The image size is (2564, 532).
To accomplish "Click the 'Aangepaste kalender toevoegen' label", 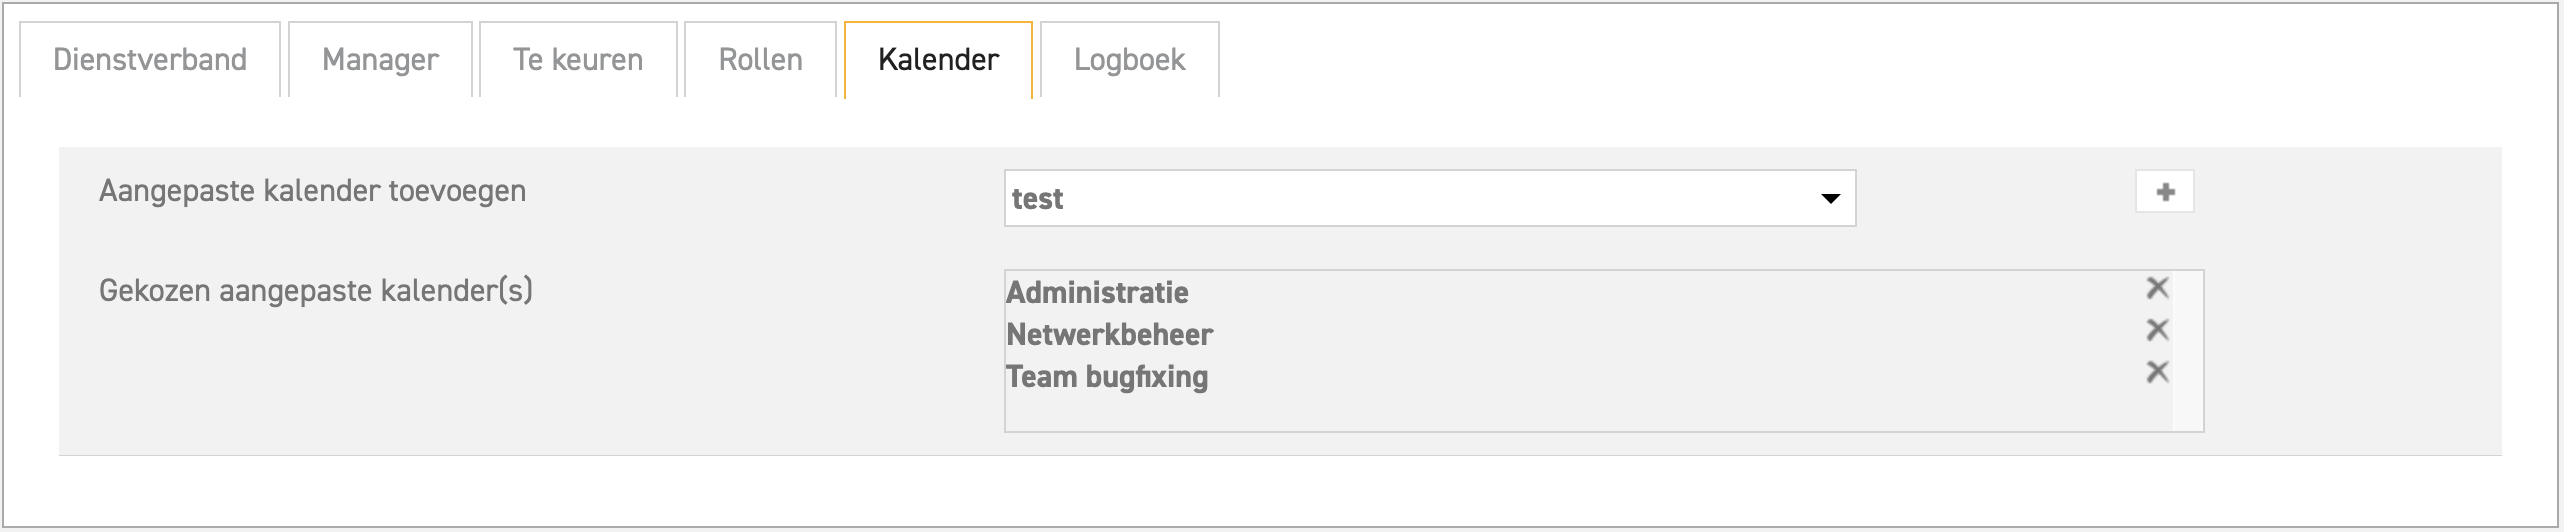I will tap(312, 191).
